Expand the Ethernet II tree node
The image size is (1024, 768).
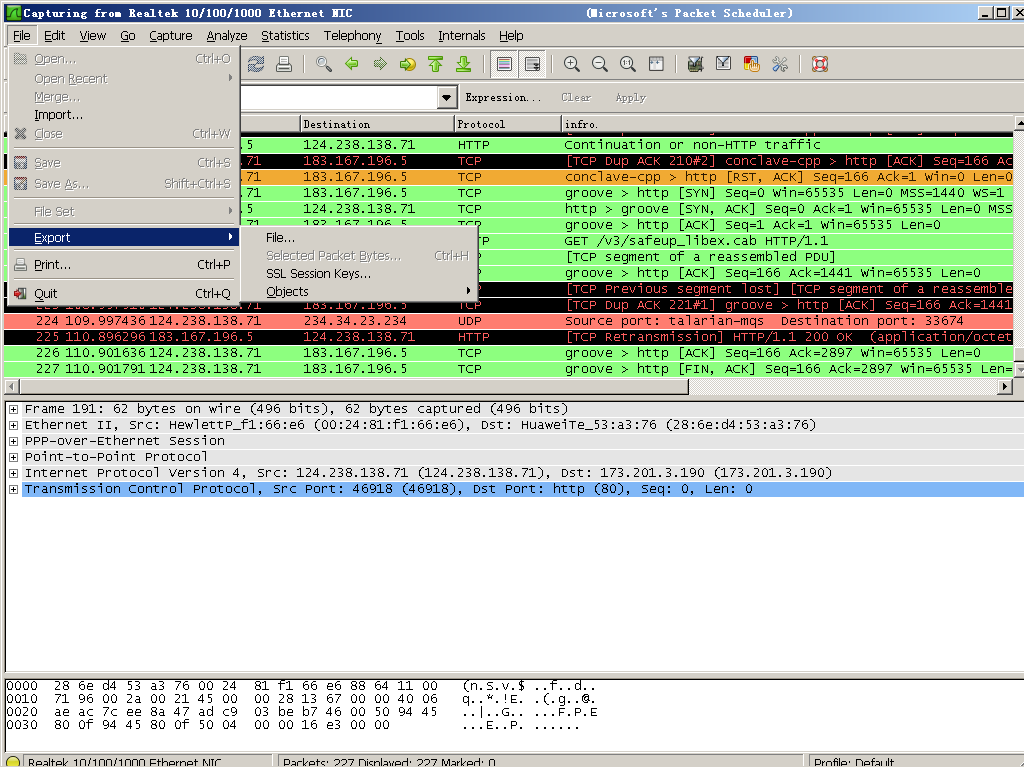[x=13, y=425]
